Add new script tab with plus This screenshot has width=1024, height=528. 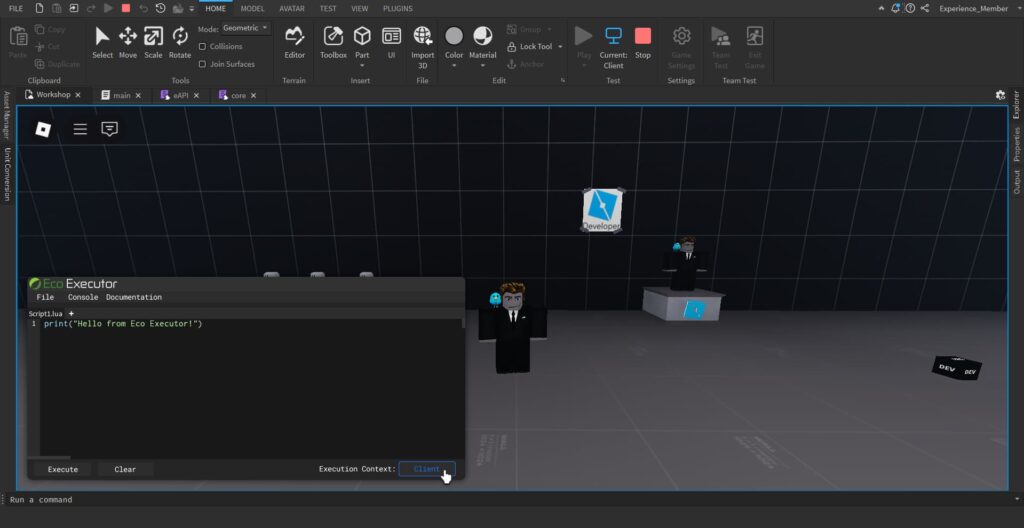71,314
